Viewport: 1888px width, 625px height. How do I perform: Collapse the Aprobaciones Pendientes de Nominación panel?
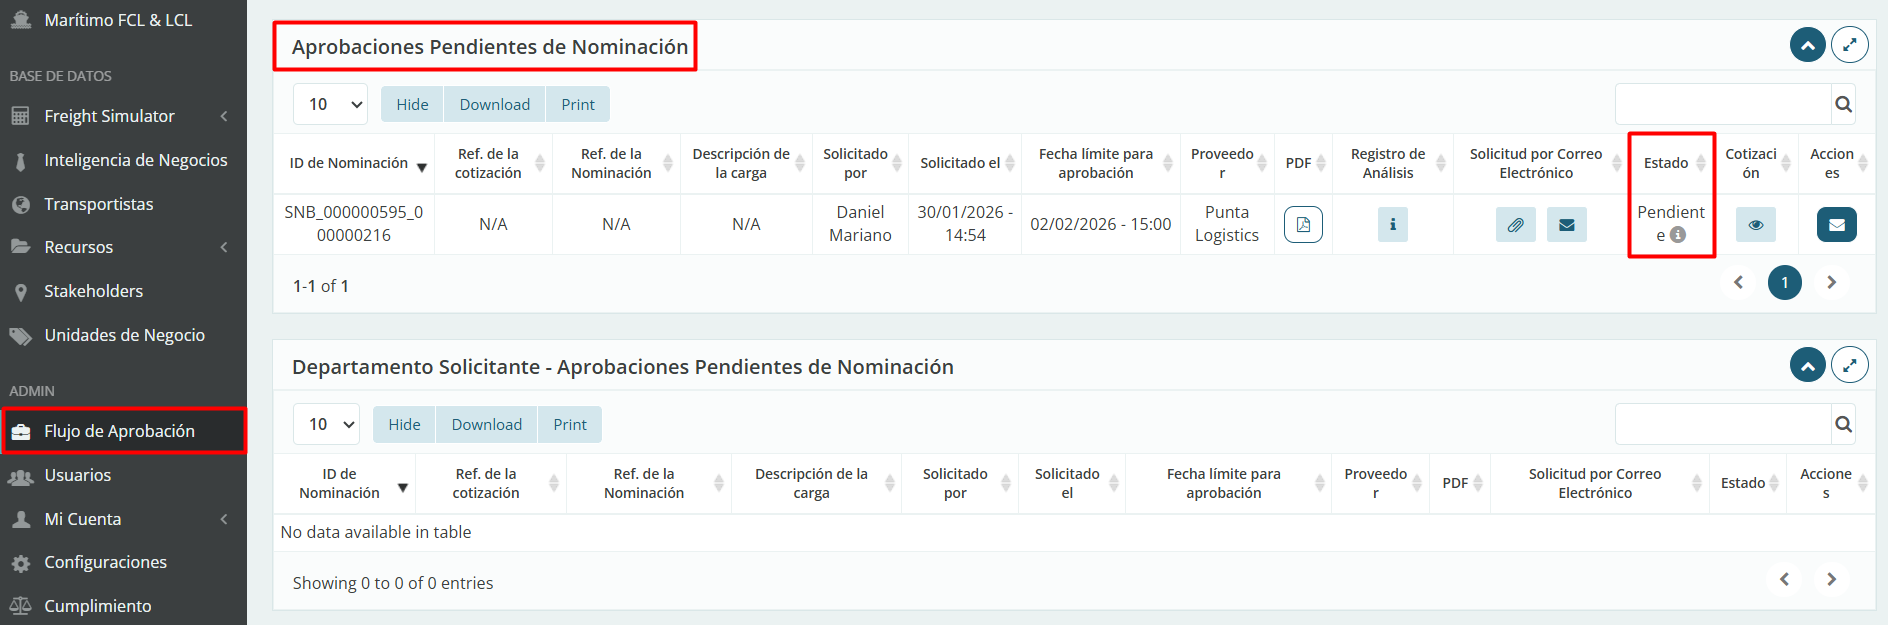coord(1807,45)
